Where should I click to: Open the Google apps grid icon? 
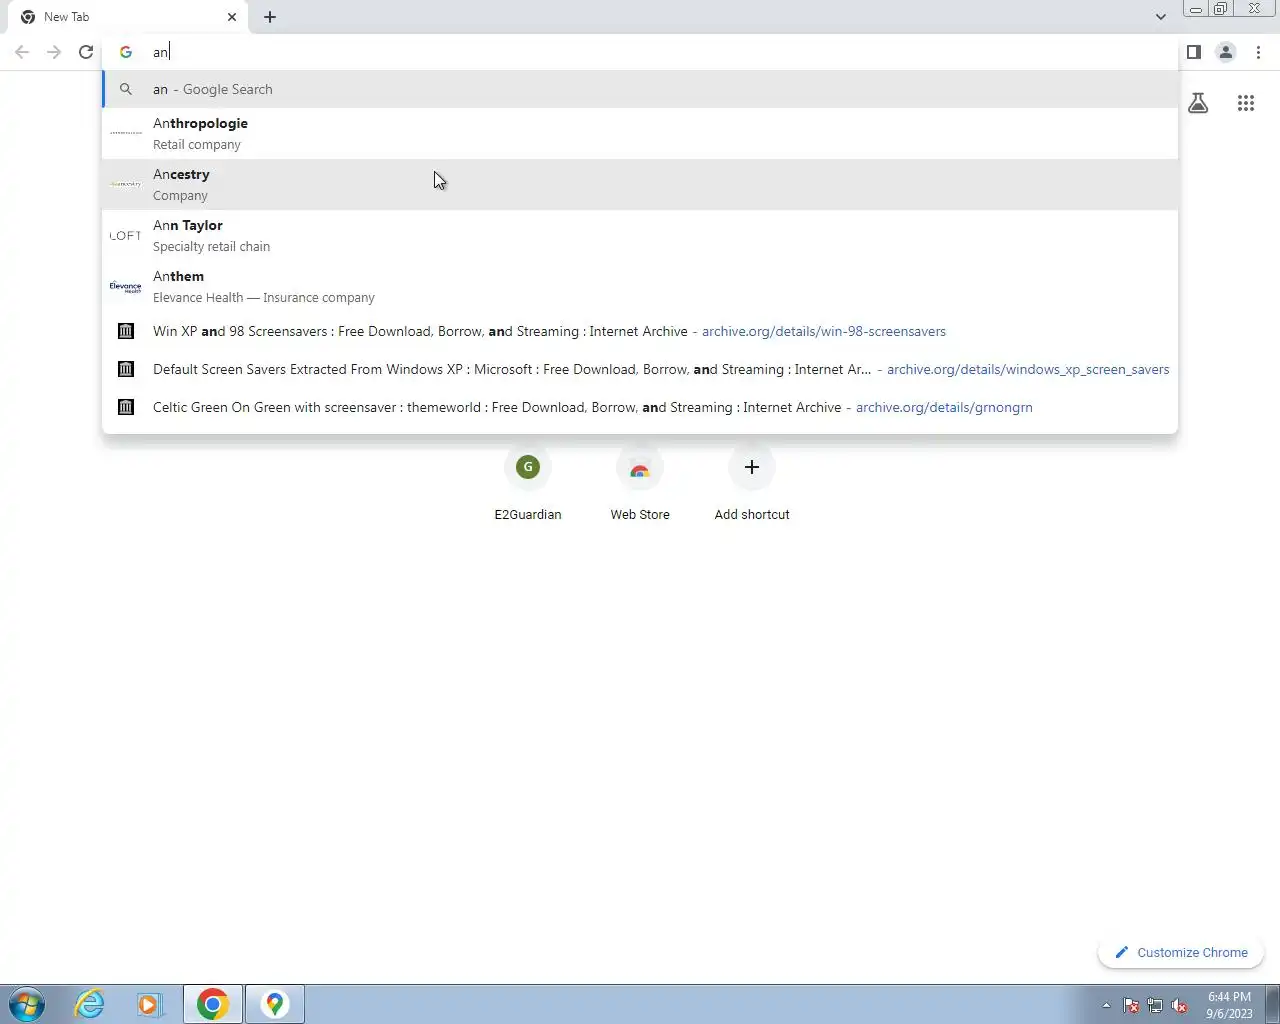coord(1246,103)
